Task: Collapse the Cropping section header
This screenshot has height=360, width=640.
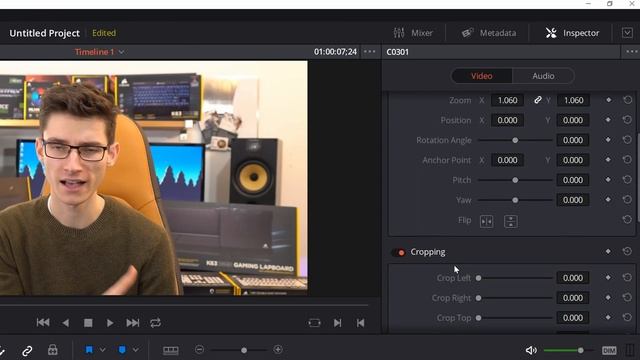Action: click(428, 252)
